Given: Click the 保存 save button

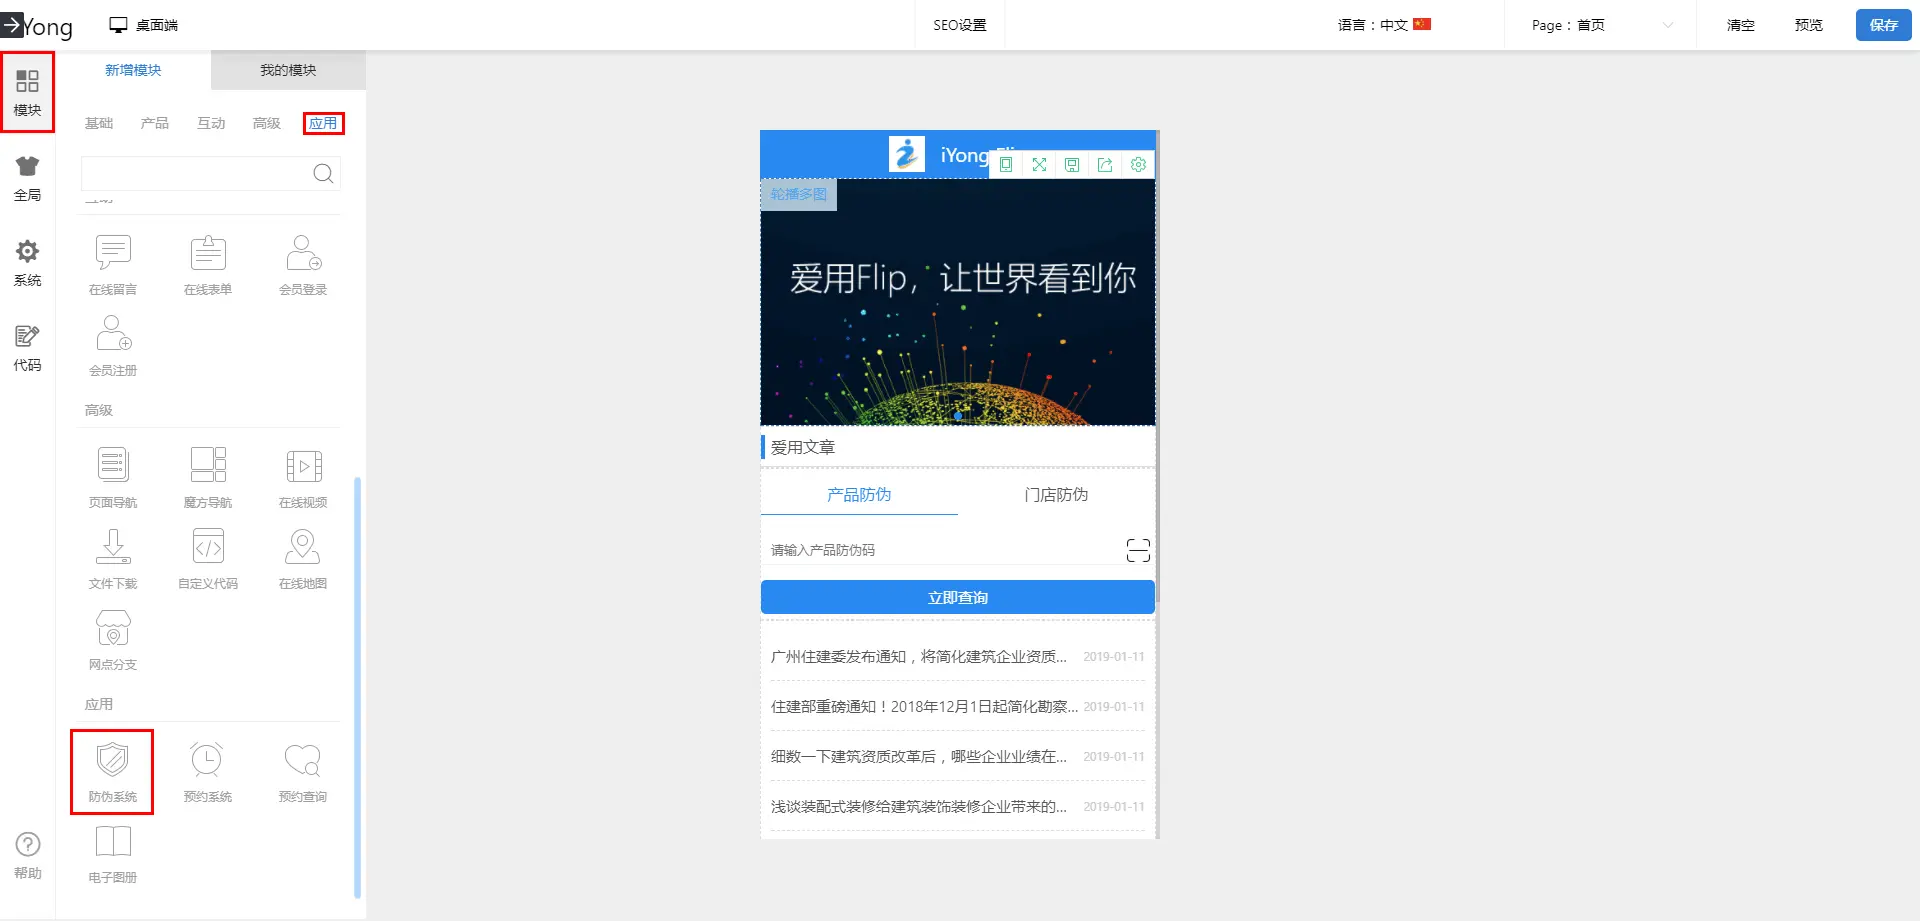Looking at the screenshot, I should [1883, 25].
